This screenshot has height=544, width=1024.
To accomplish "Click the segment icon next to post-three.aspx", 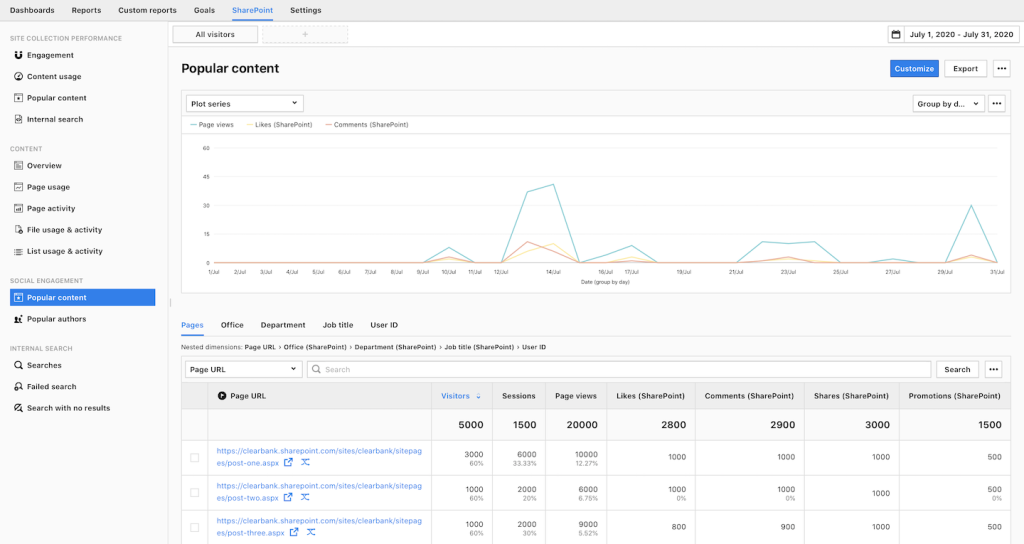I will (311, 532).
